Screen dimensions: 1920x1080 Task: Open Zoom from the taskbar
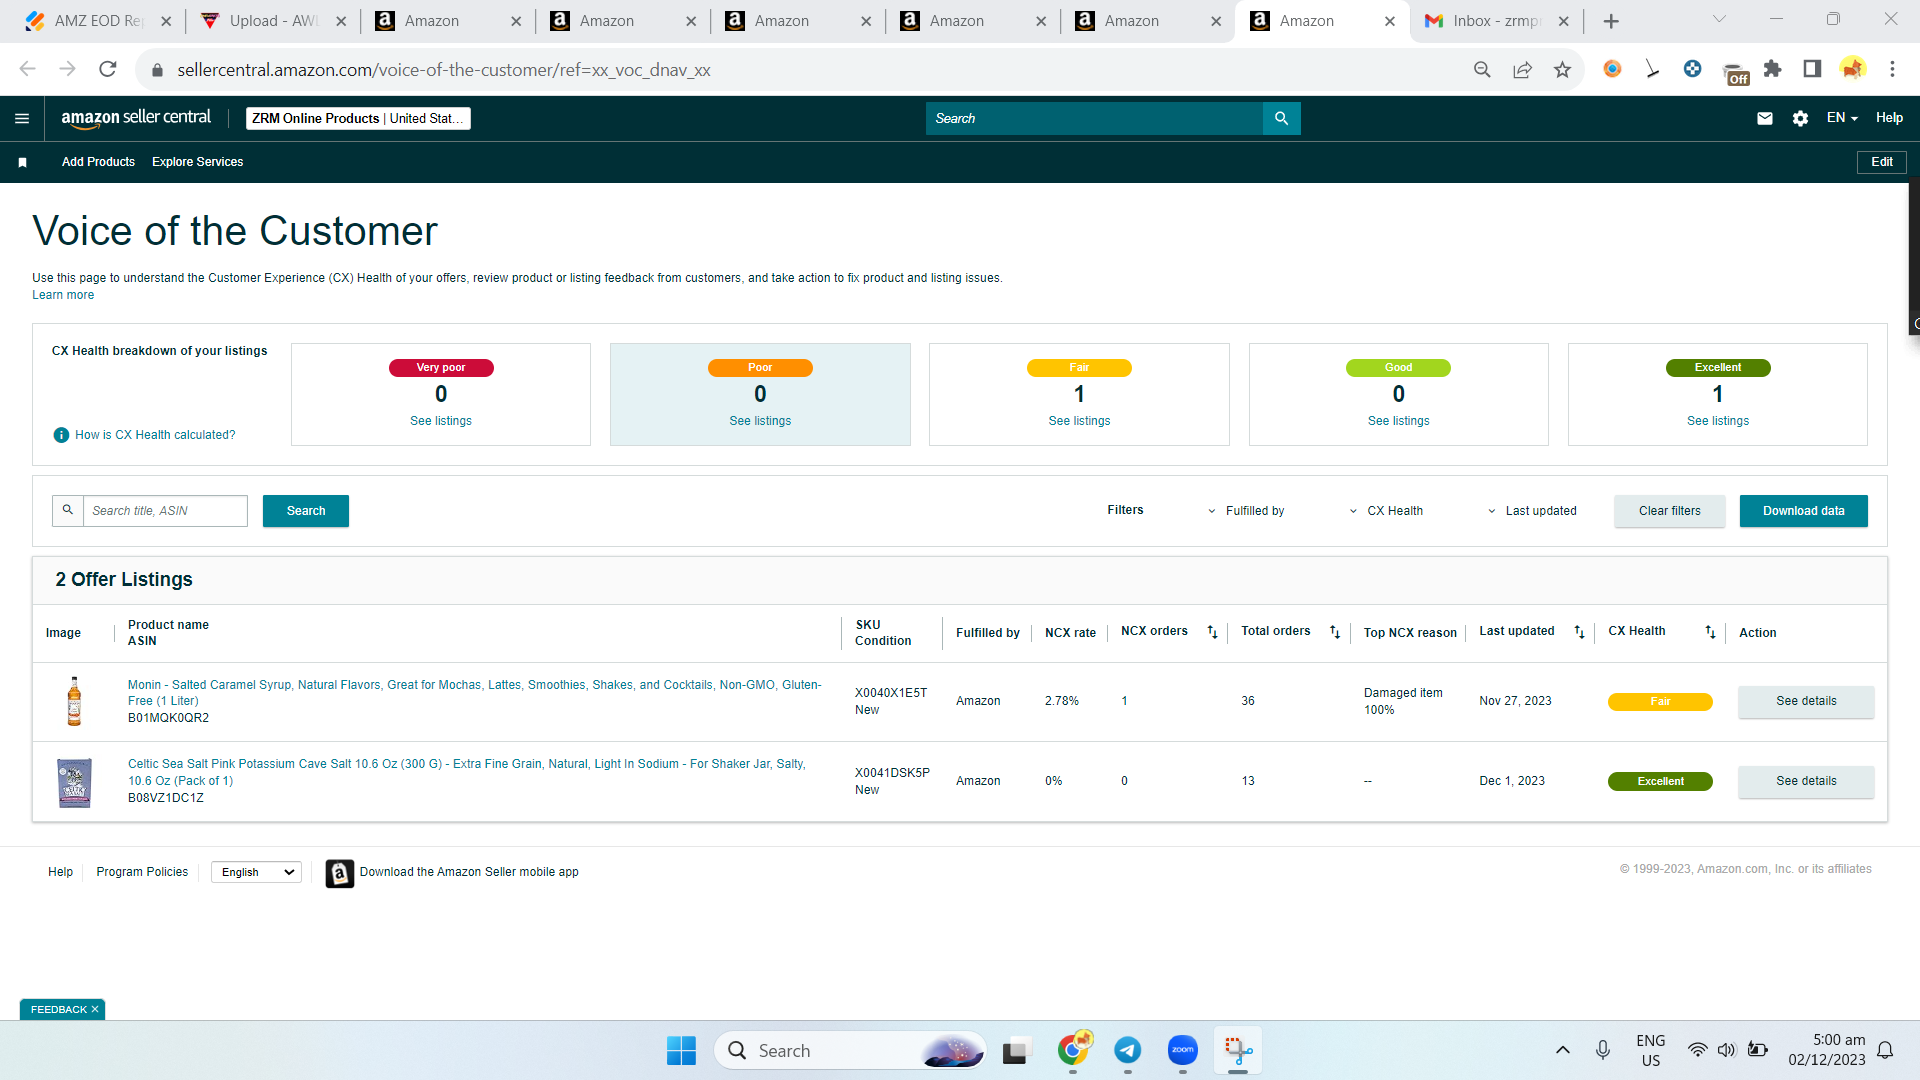[1183, 1050]
